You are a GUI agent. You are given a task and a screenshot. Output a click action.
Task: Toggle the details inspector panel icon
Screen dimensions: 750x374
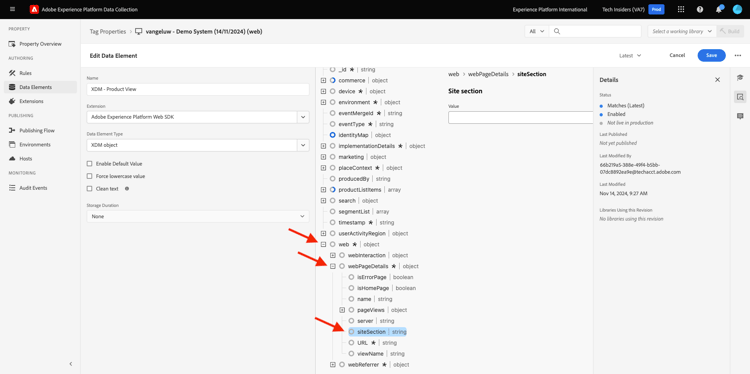(x=740, y=97)
